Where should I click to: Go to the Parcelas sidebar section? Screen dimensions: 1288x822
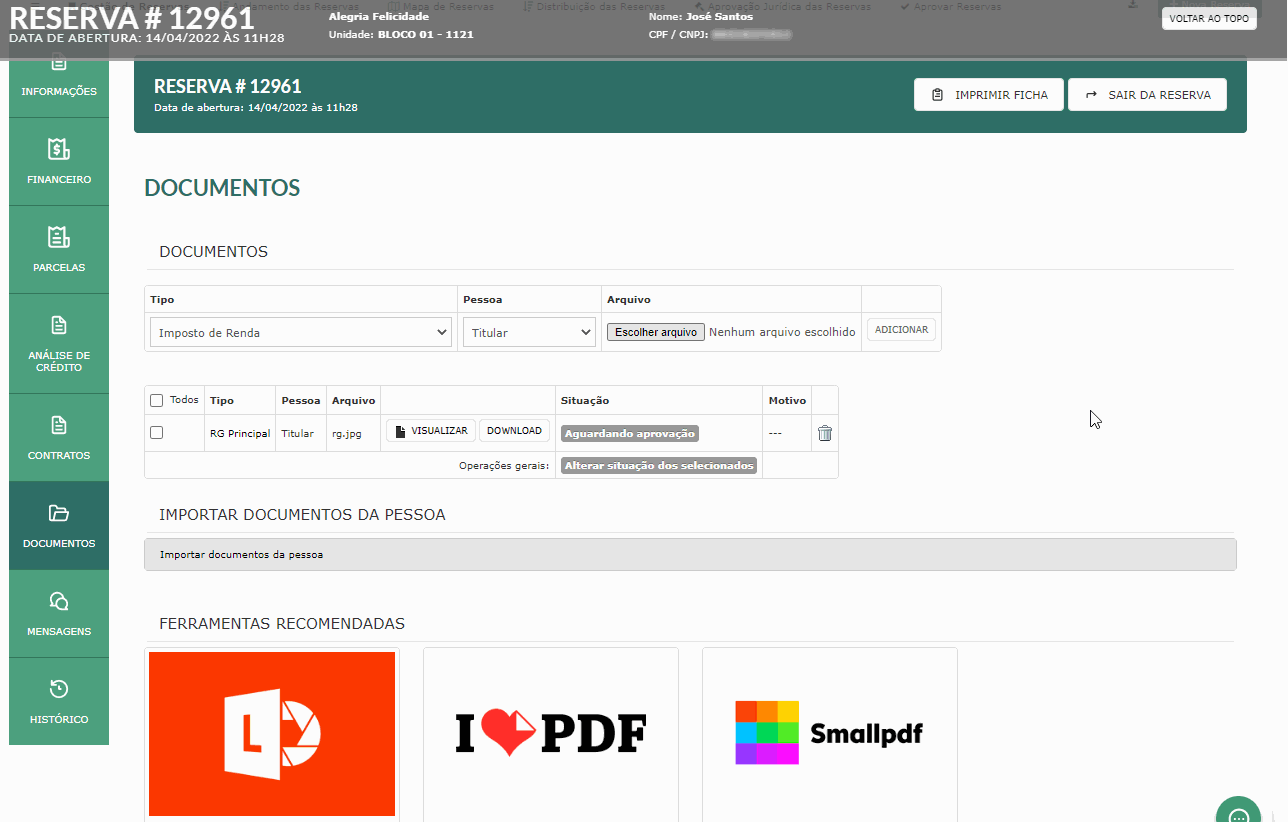click(59, 250)
